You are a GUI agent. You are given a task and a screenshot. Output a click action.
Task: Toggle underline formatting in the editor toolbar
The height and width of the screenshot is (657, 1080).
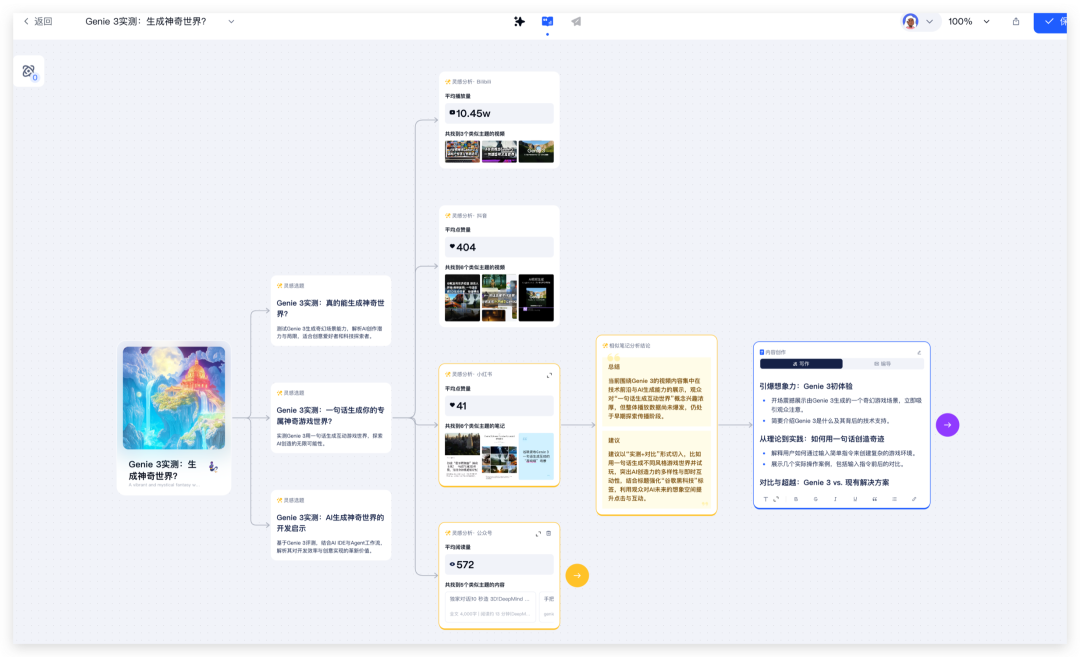855,499
